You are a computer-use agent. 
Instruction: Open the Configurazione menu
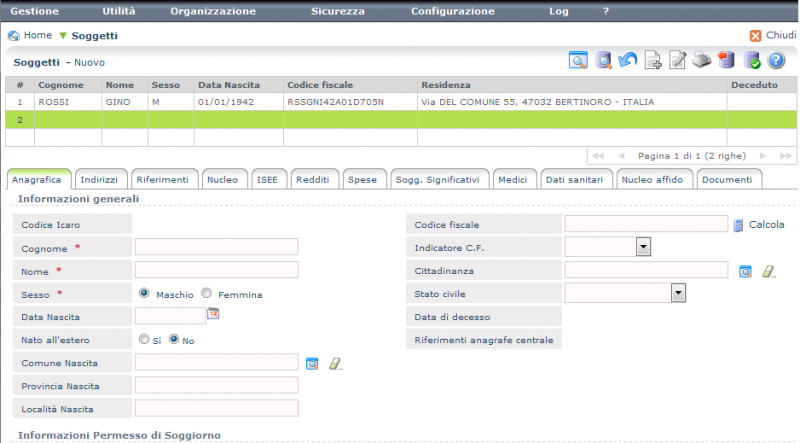click(453, 11)
